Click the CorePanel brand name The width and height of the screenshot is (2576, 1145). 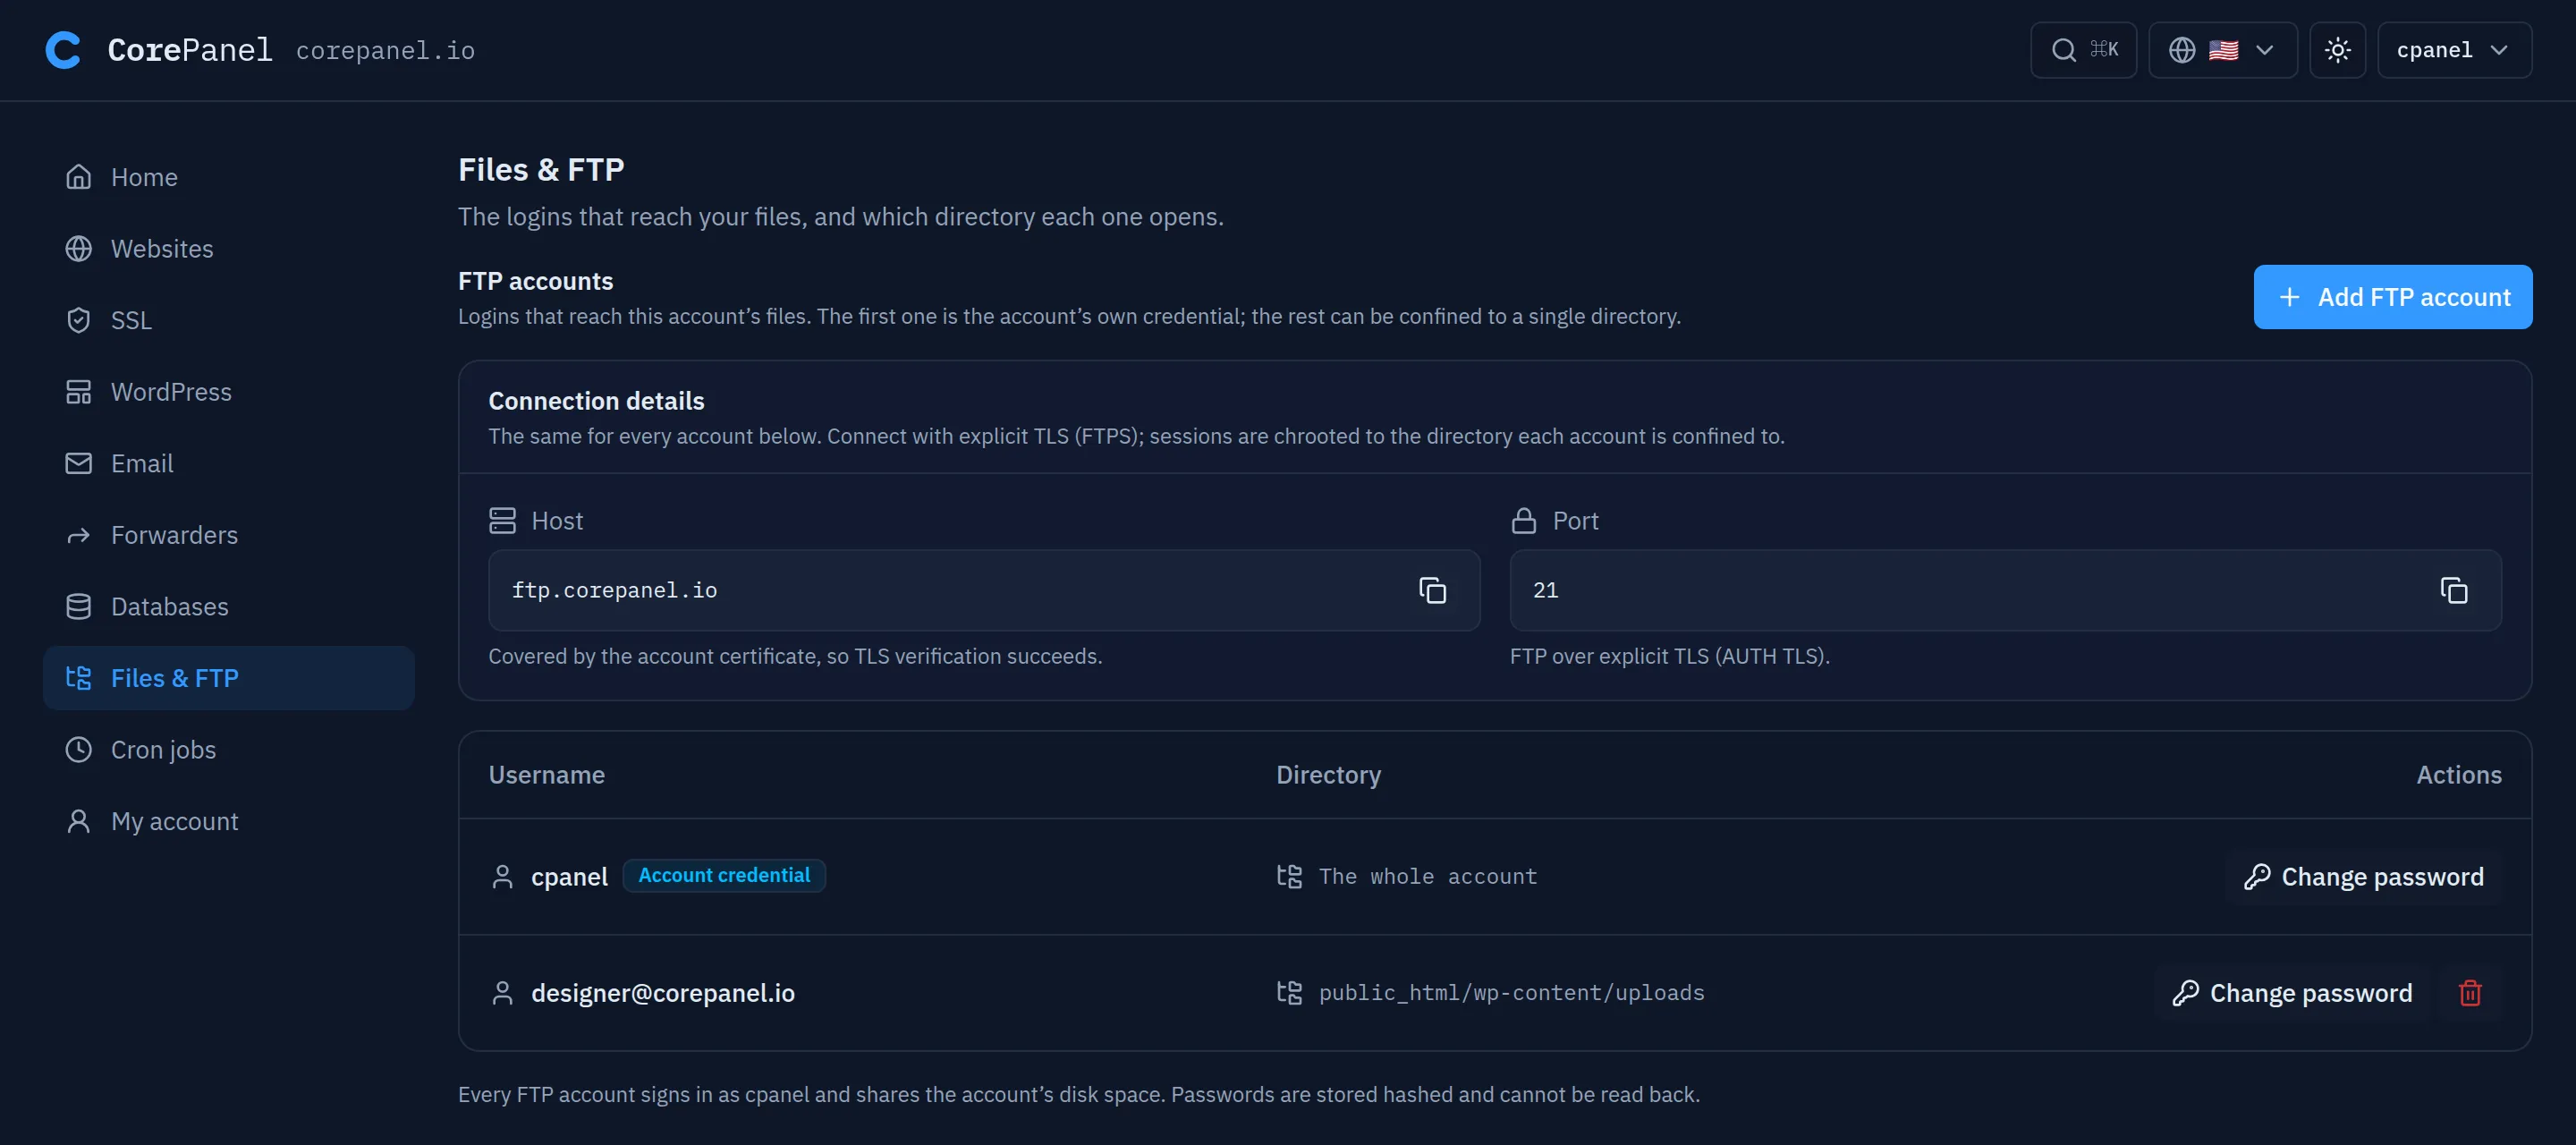[x=189, y=50]
